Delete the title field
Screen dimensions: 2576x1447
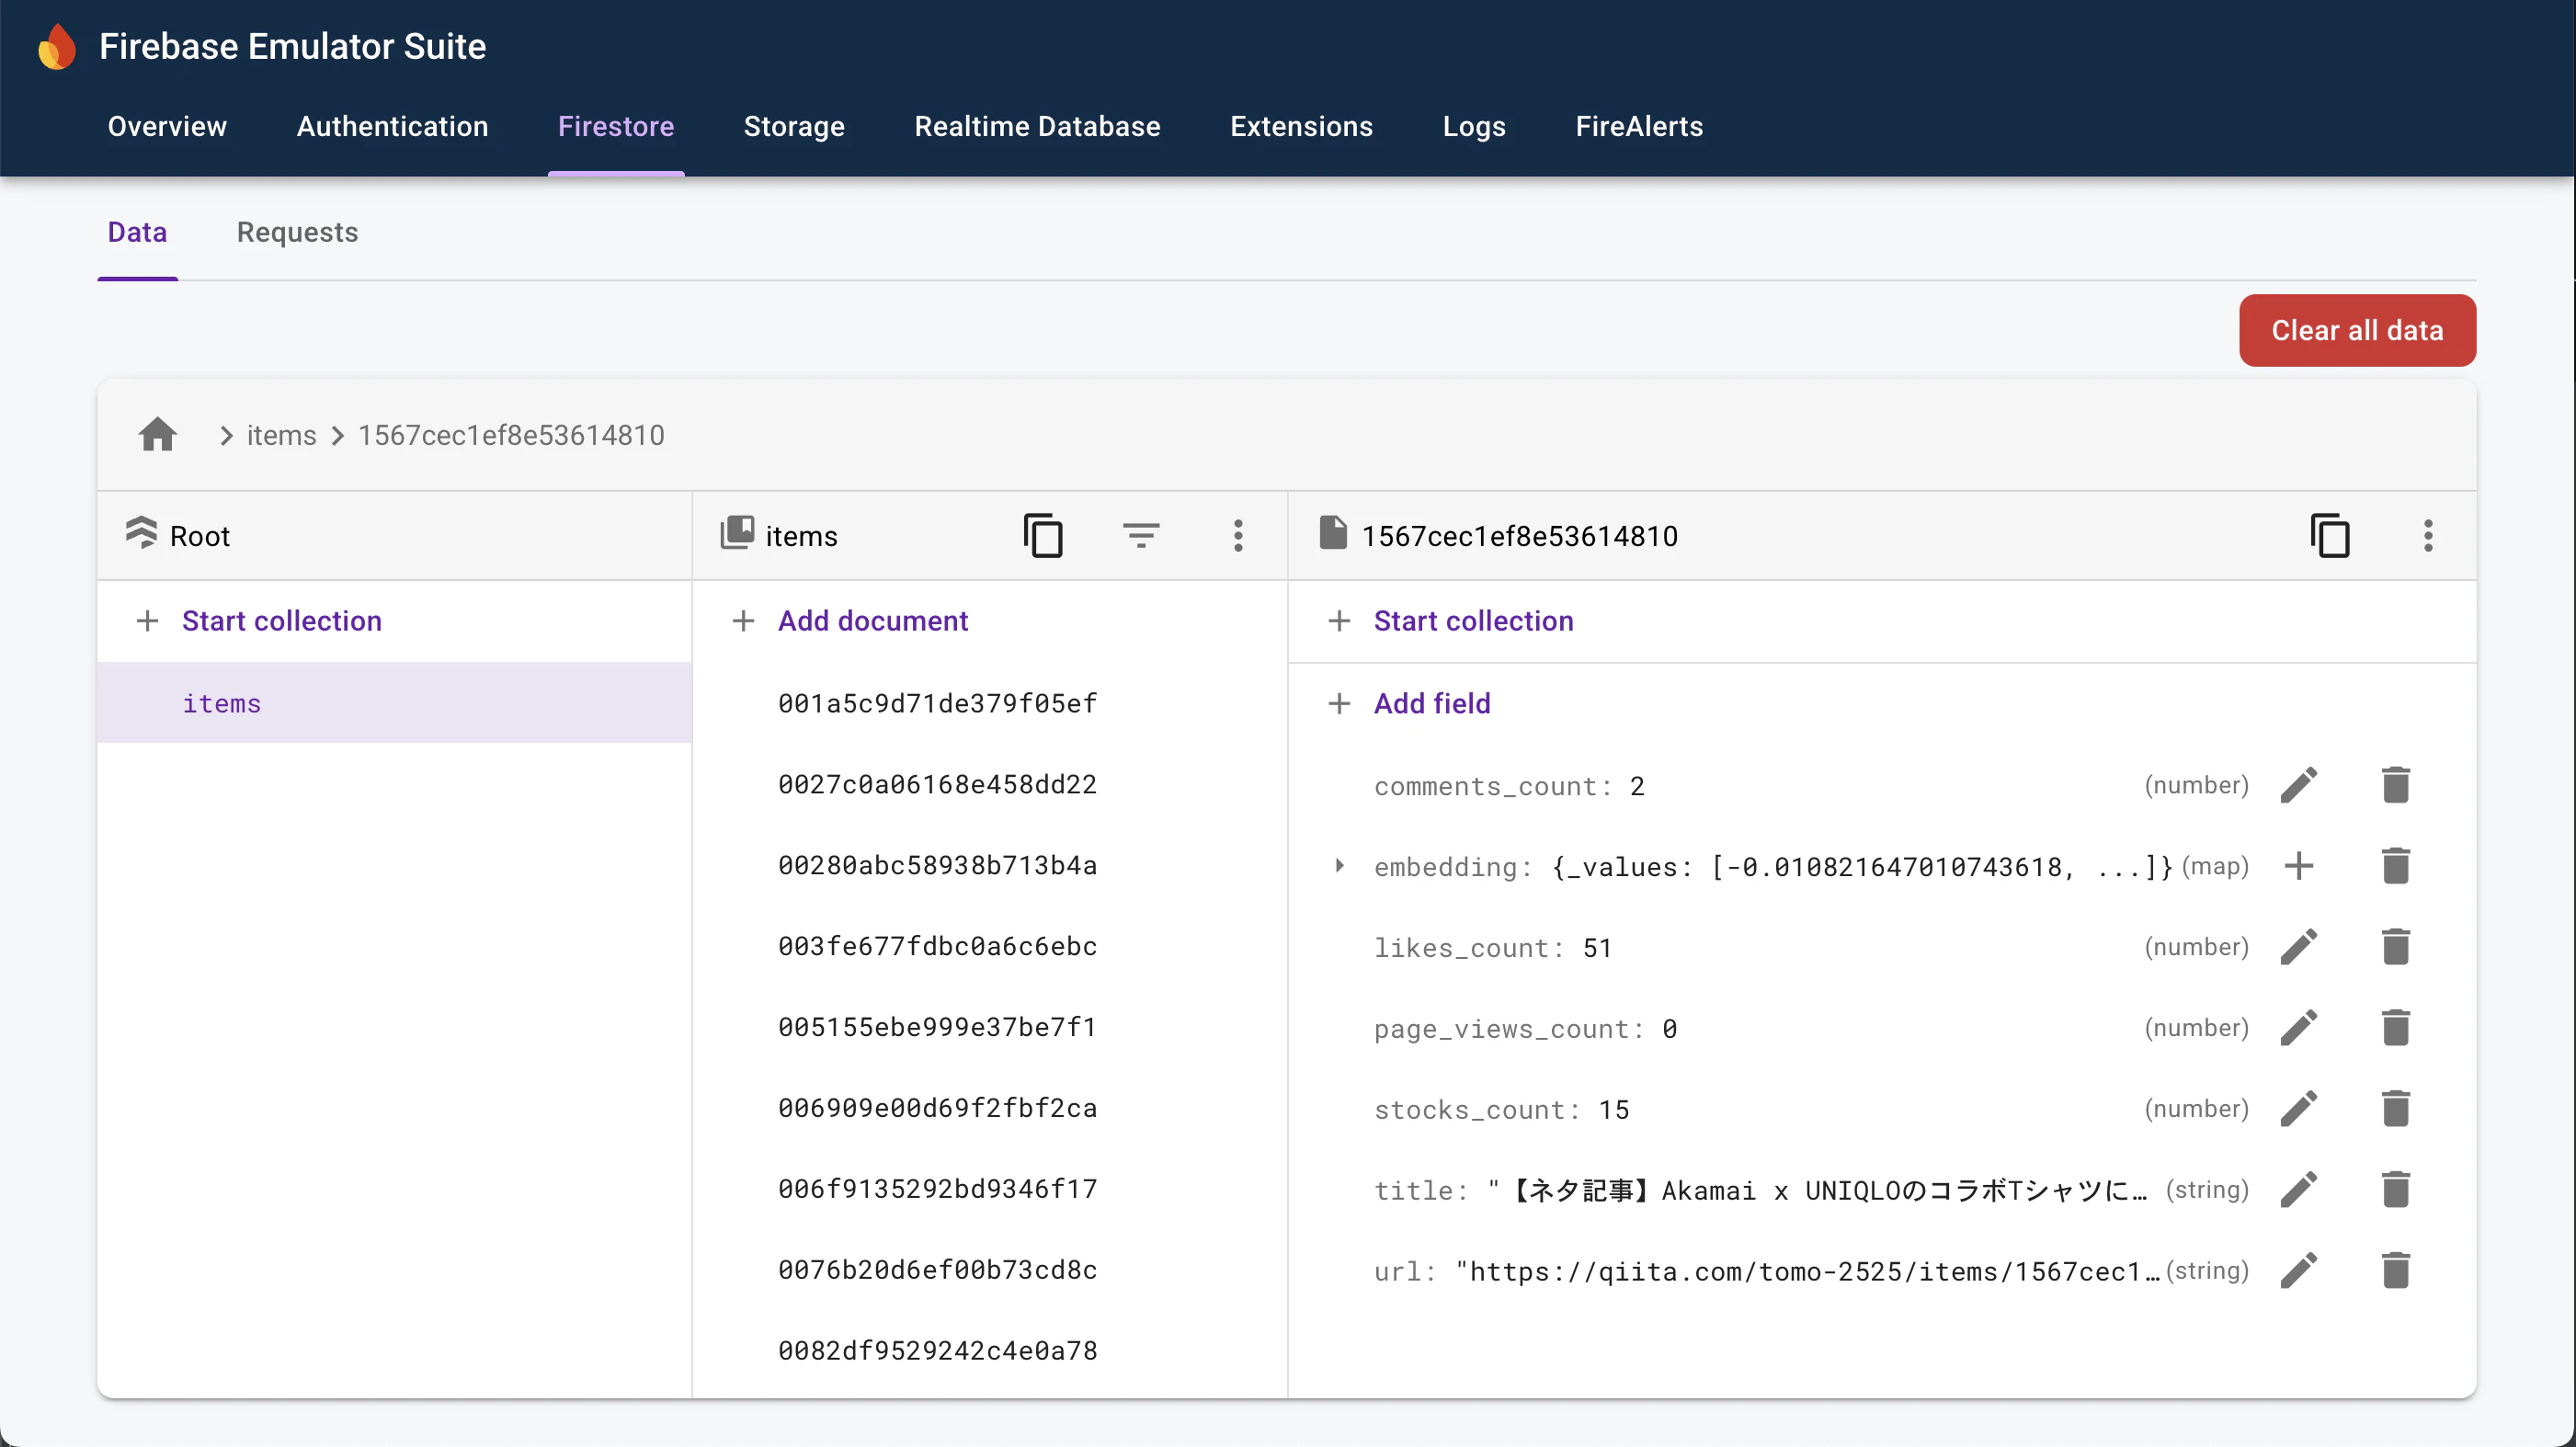tap(2395, 1190)
